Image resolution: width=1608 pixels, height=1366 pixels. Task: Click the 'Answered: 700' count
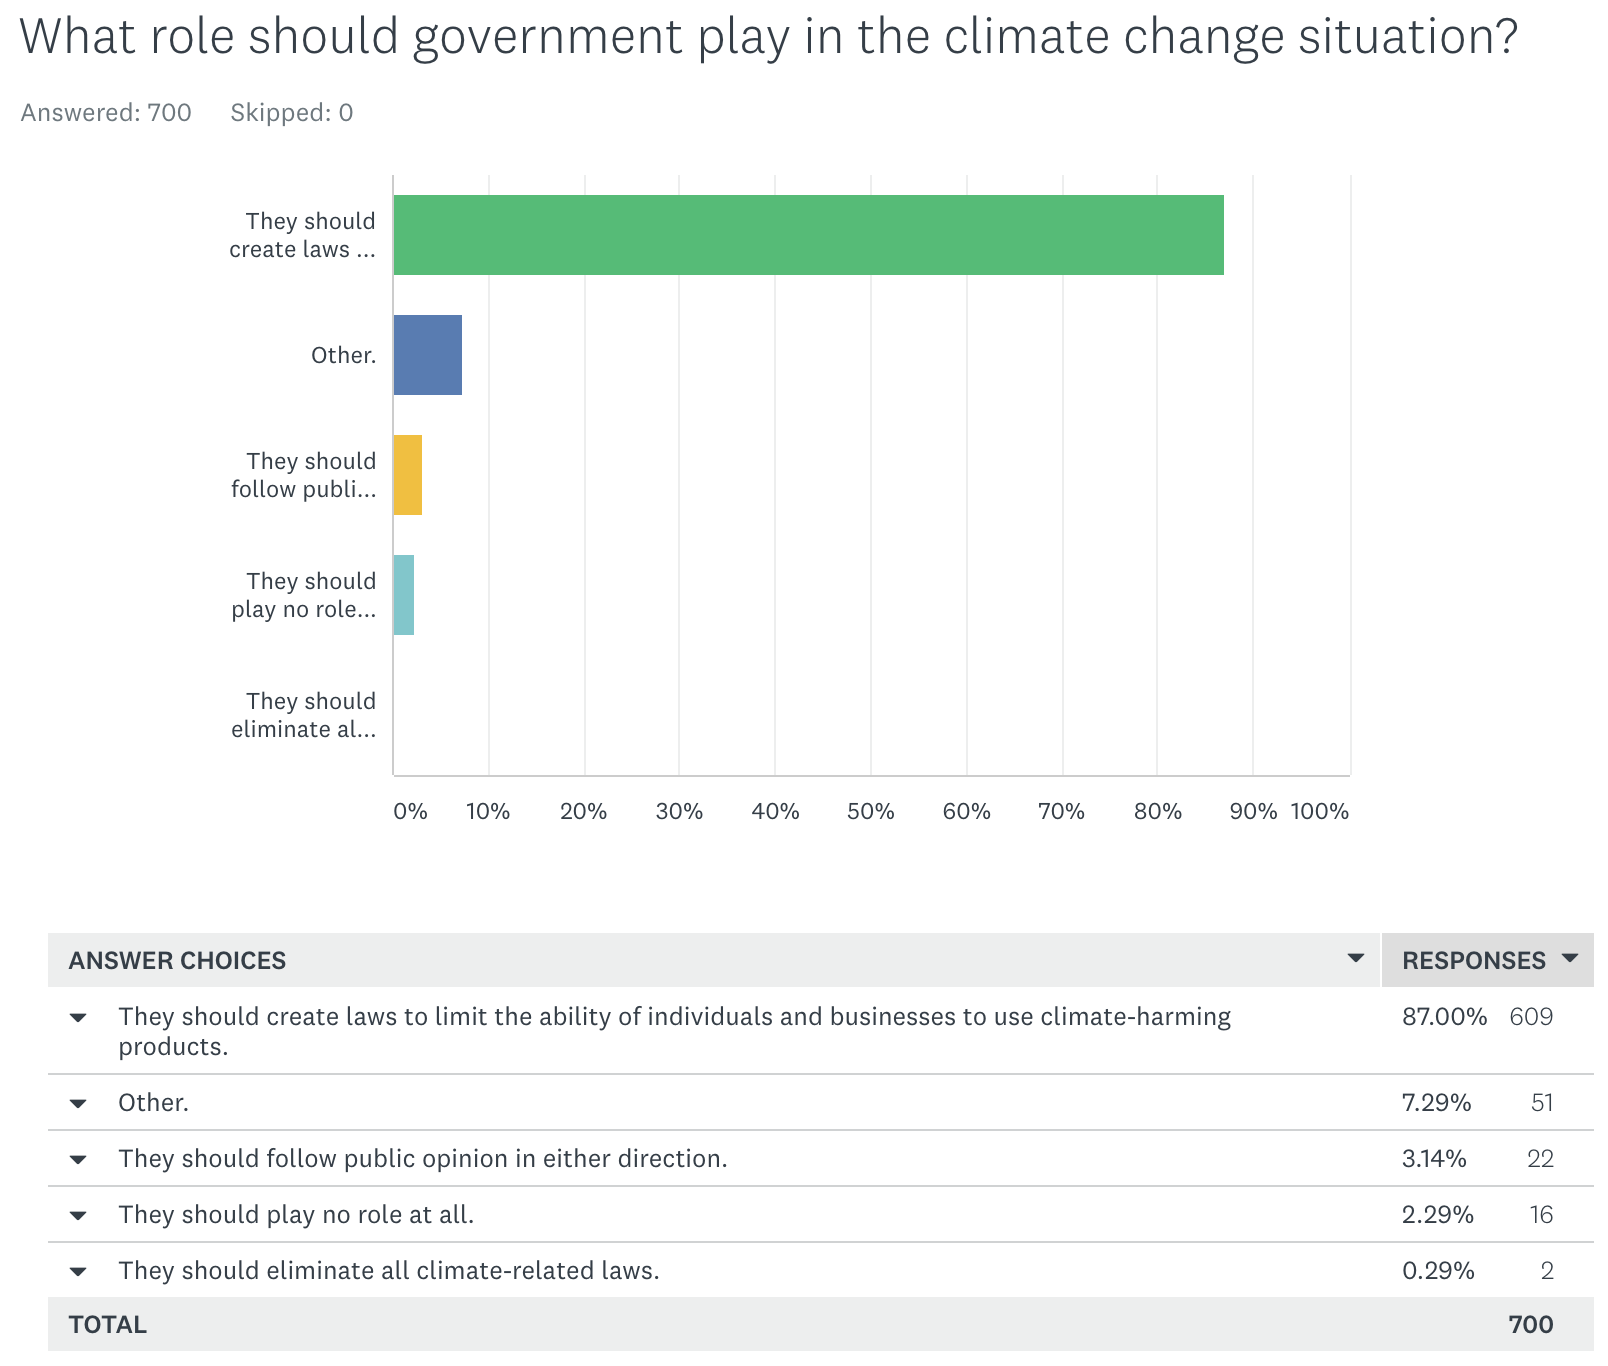pos(106,113)
